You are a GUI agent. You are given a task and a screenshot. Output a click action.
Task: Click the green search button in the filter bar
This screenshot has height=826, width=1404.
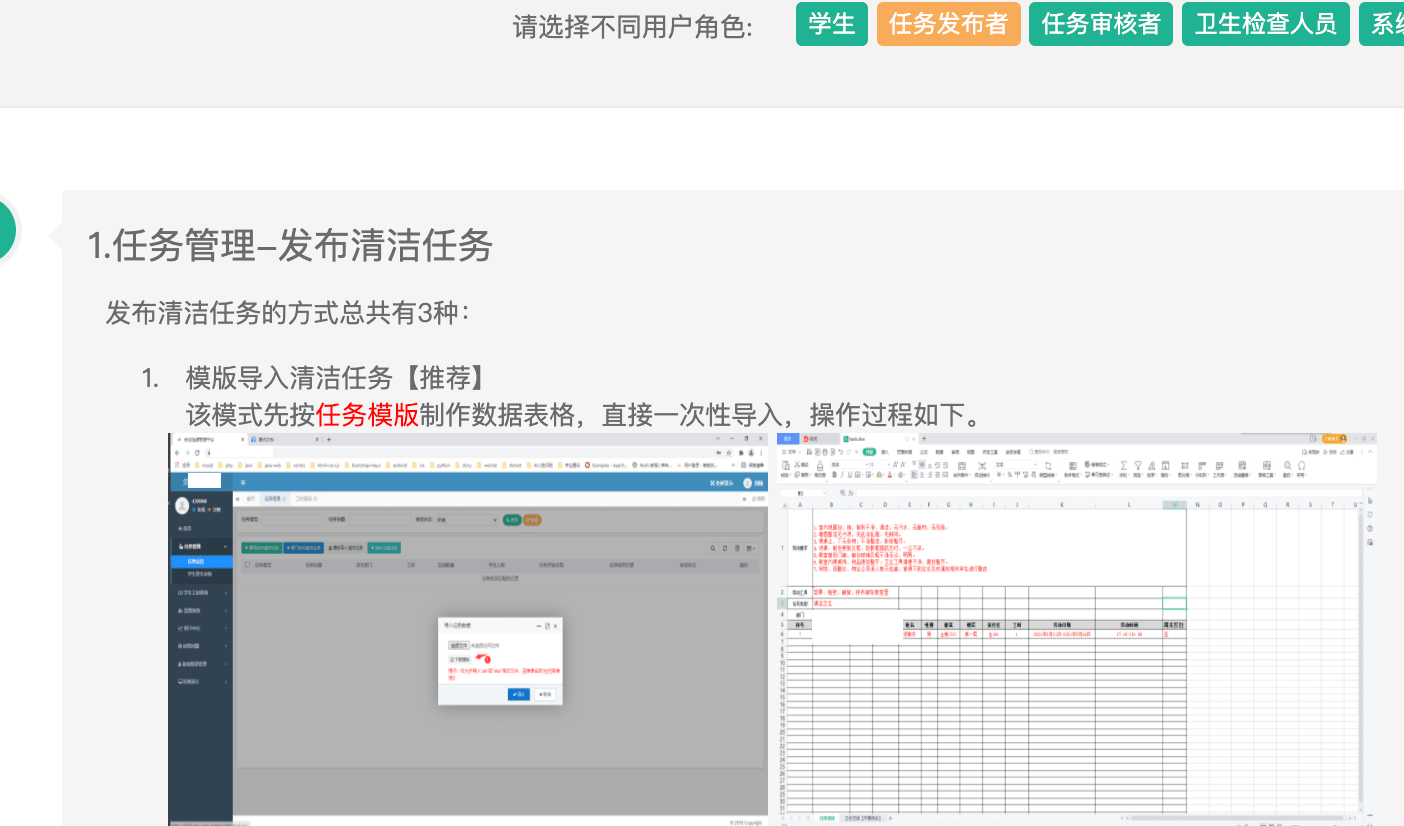(x=511, y=520)
